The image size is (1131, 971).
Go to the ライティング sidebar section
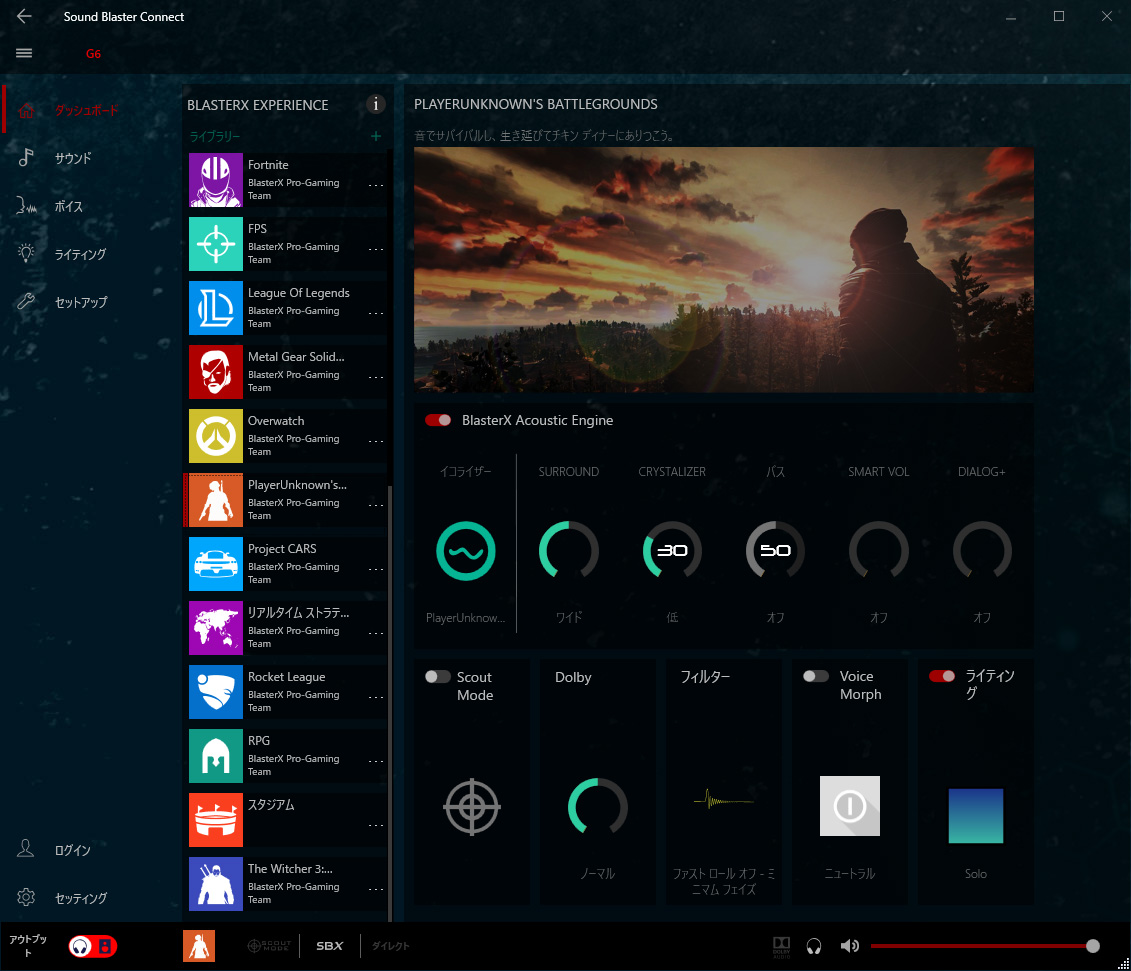pos(80,254)
